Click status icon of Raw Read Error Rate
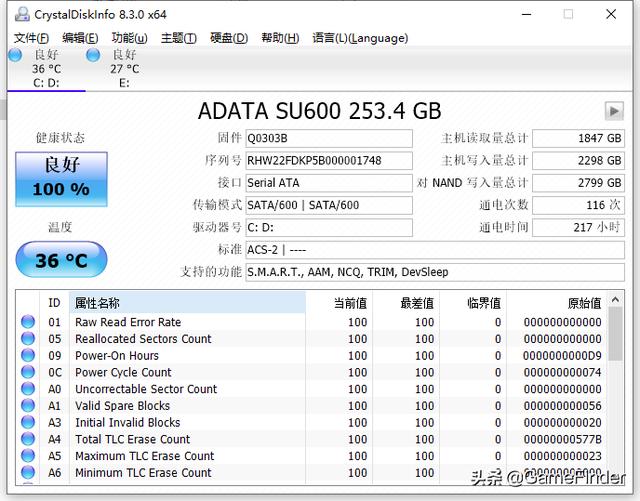 pos(28,322)
